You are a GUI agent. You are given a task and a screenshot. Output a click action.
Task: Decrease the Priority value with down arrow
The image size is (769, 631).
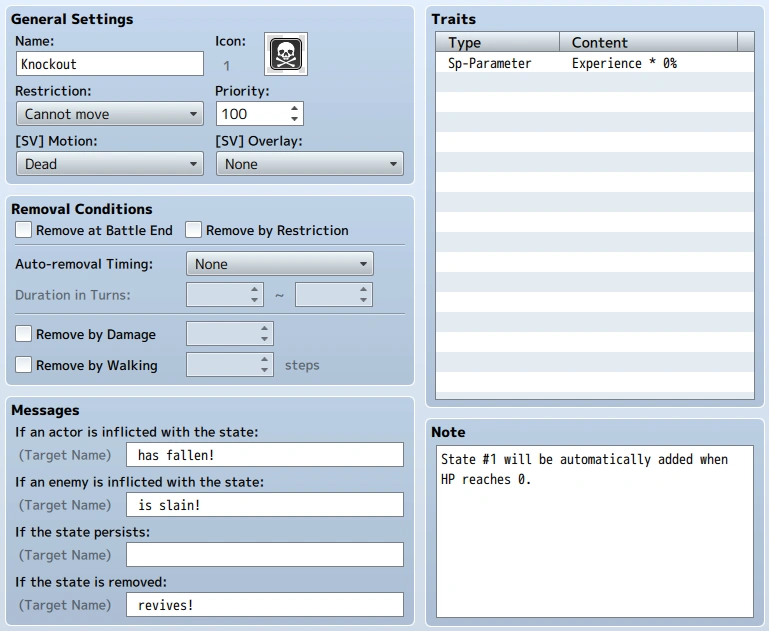tap(294, 119)
